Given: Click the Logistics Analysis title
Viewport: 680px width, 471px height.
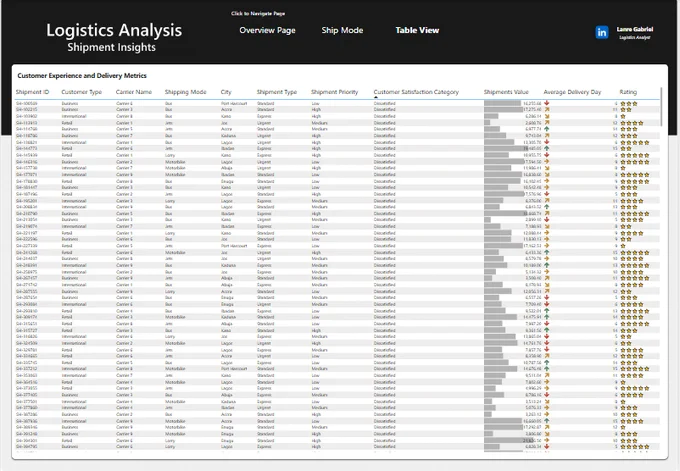Looking at the screenshot, I should [114, 30].
